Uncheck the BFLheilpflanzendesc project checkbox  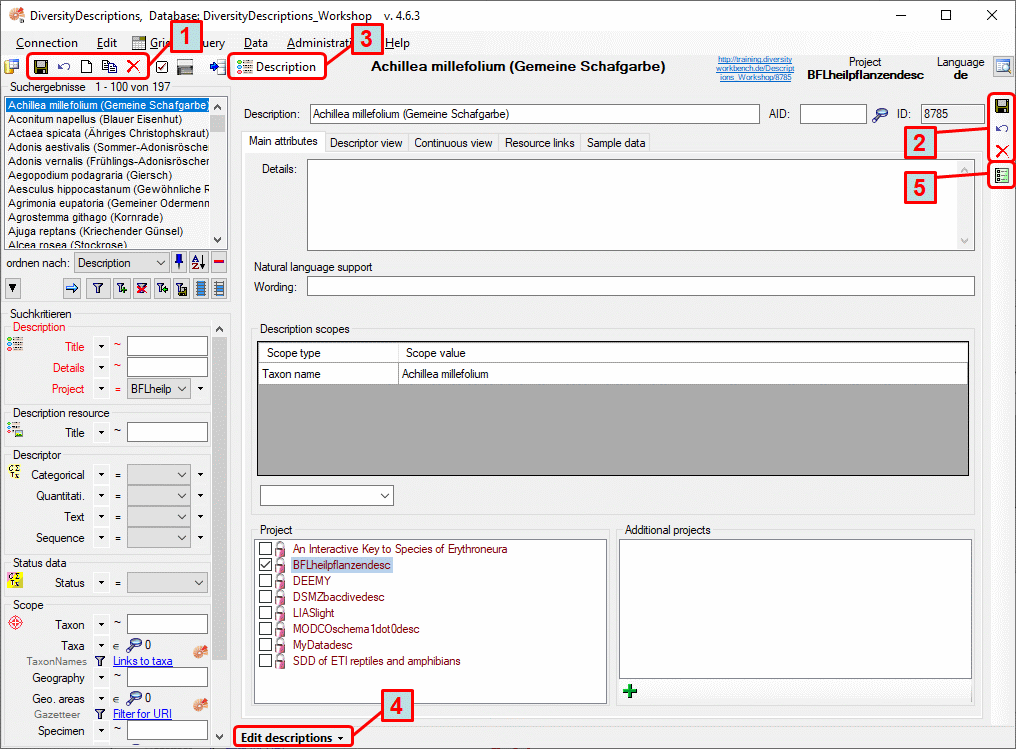point(265,565)
